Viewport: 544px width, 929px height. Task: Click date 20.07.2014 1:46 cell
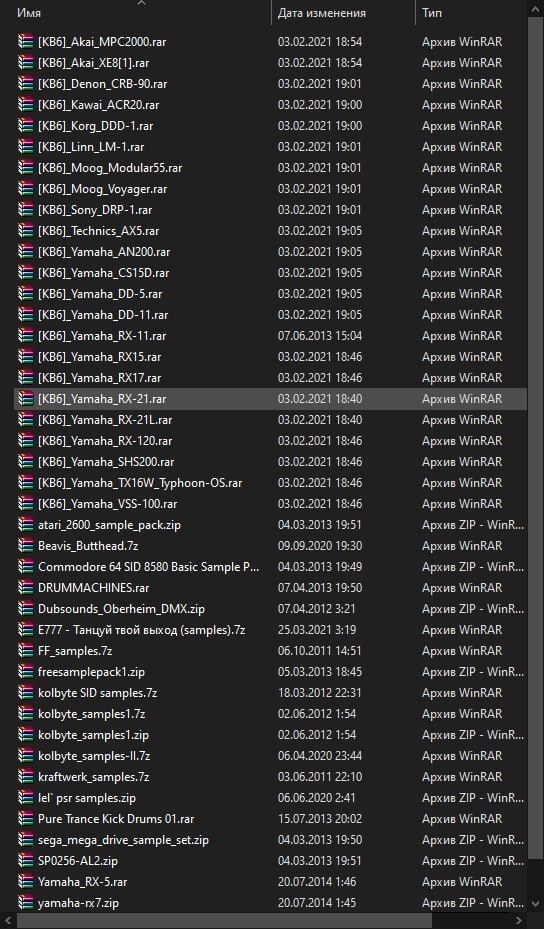click(x=317, y=882)
